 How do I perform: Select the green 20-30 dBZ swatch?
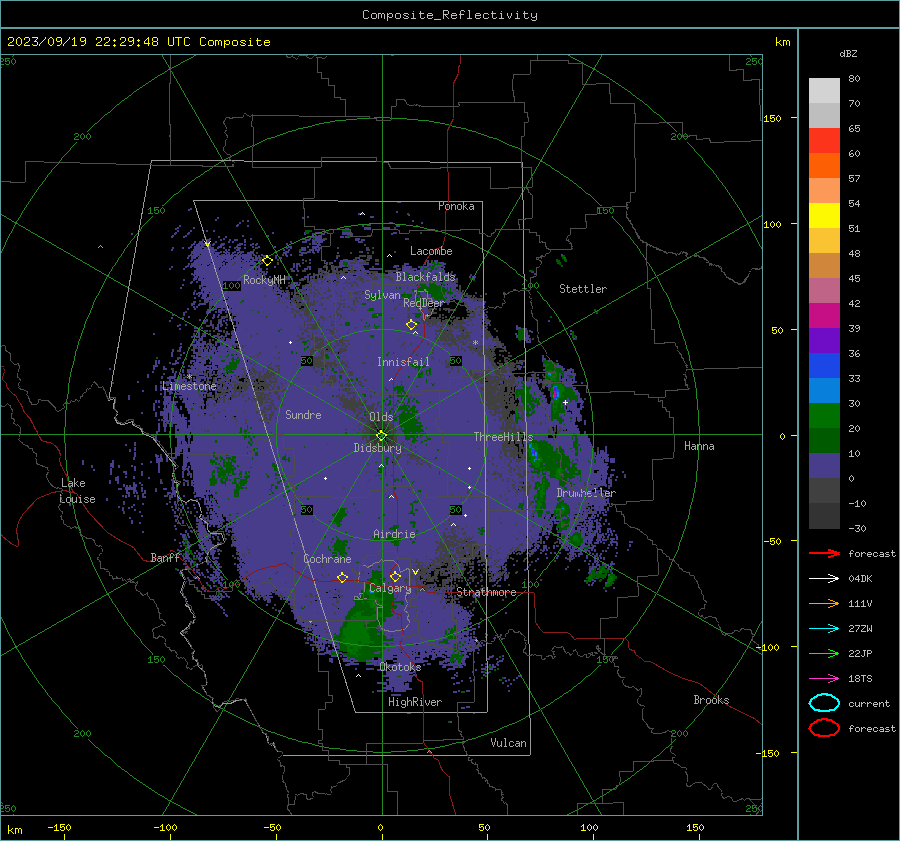(x=824, y=415)
